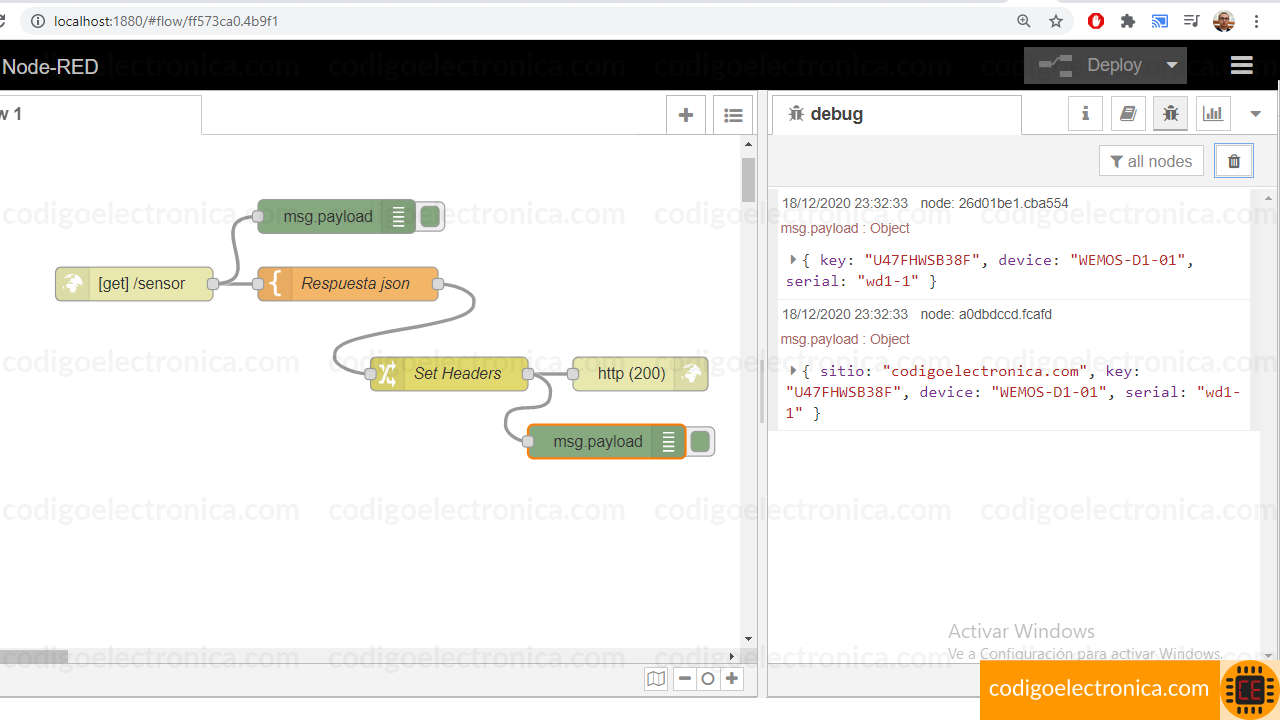Select the http (200) response node

pos(640,373)
